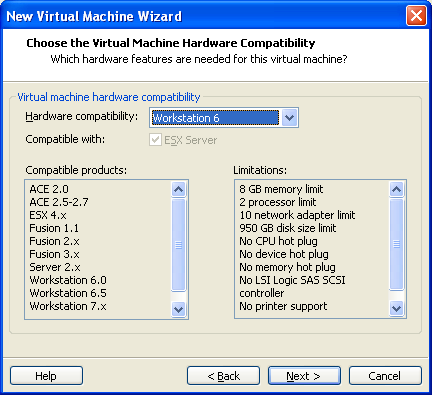
Task: Select Fusion 3.x list entry
Action: pos(54,254)
